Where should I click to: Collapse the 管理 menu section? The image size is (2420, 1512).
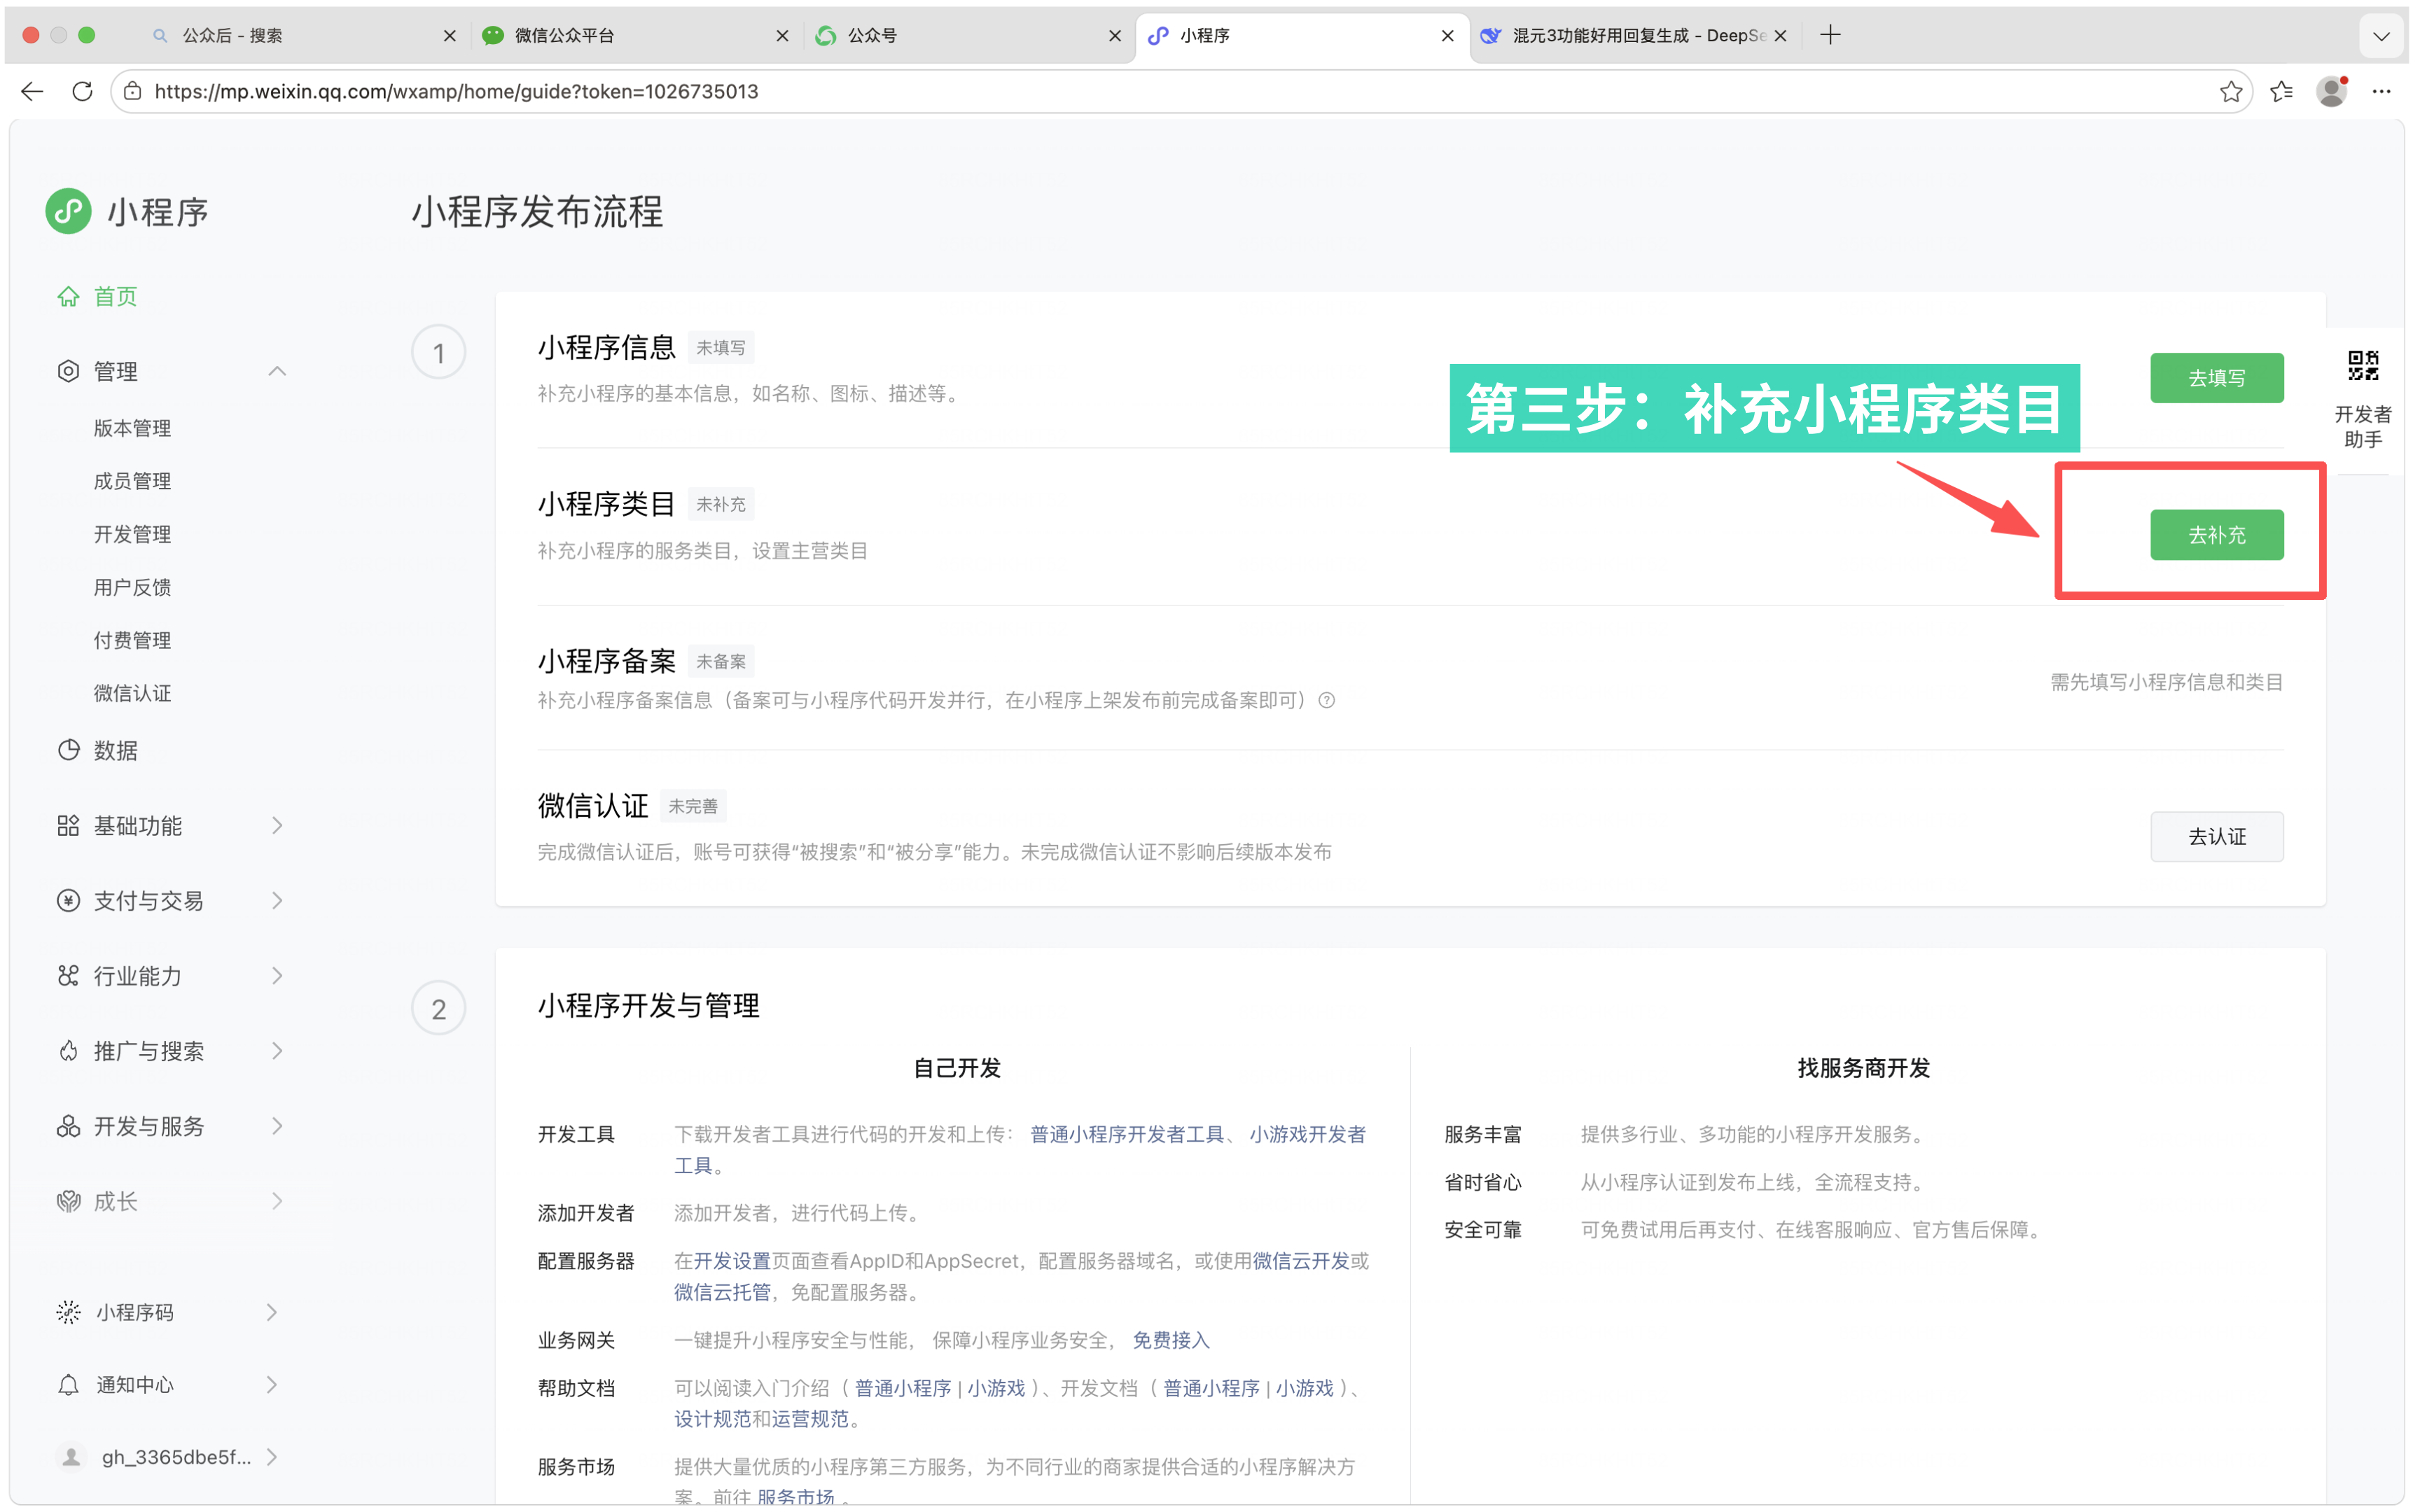[x=277, y=371]
